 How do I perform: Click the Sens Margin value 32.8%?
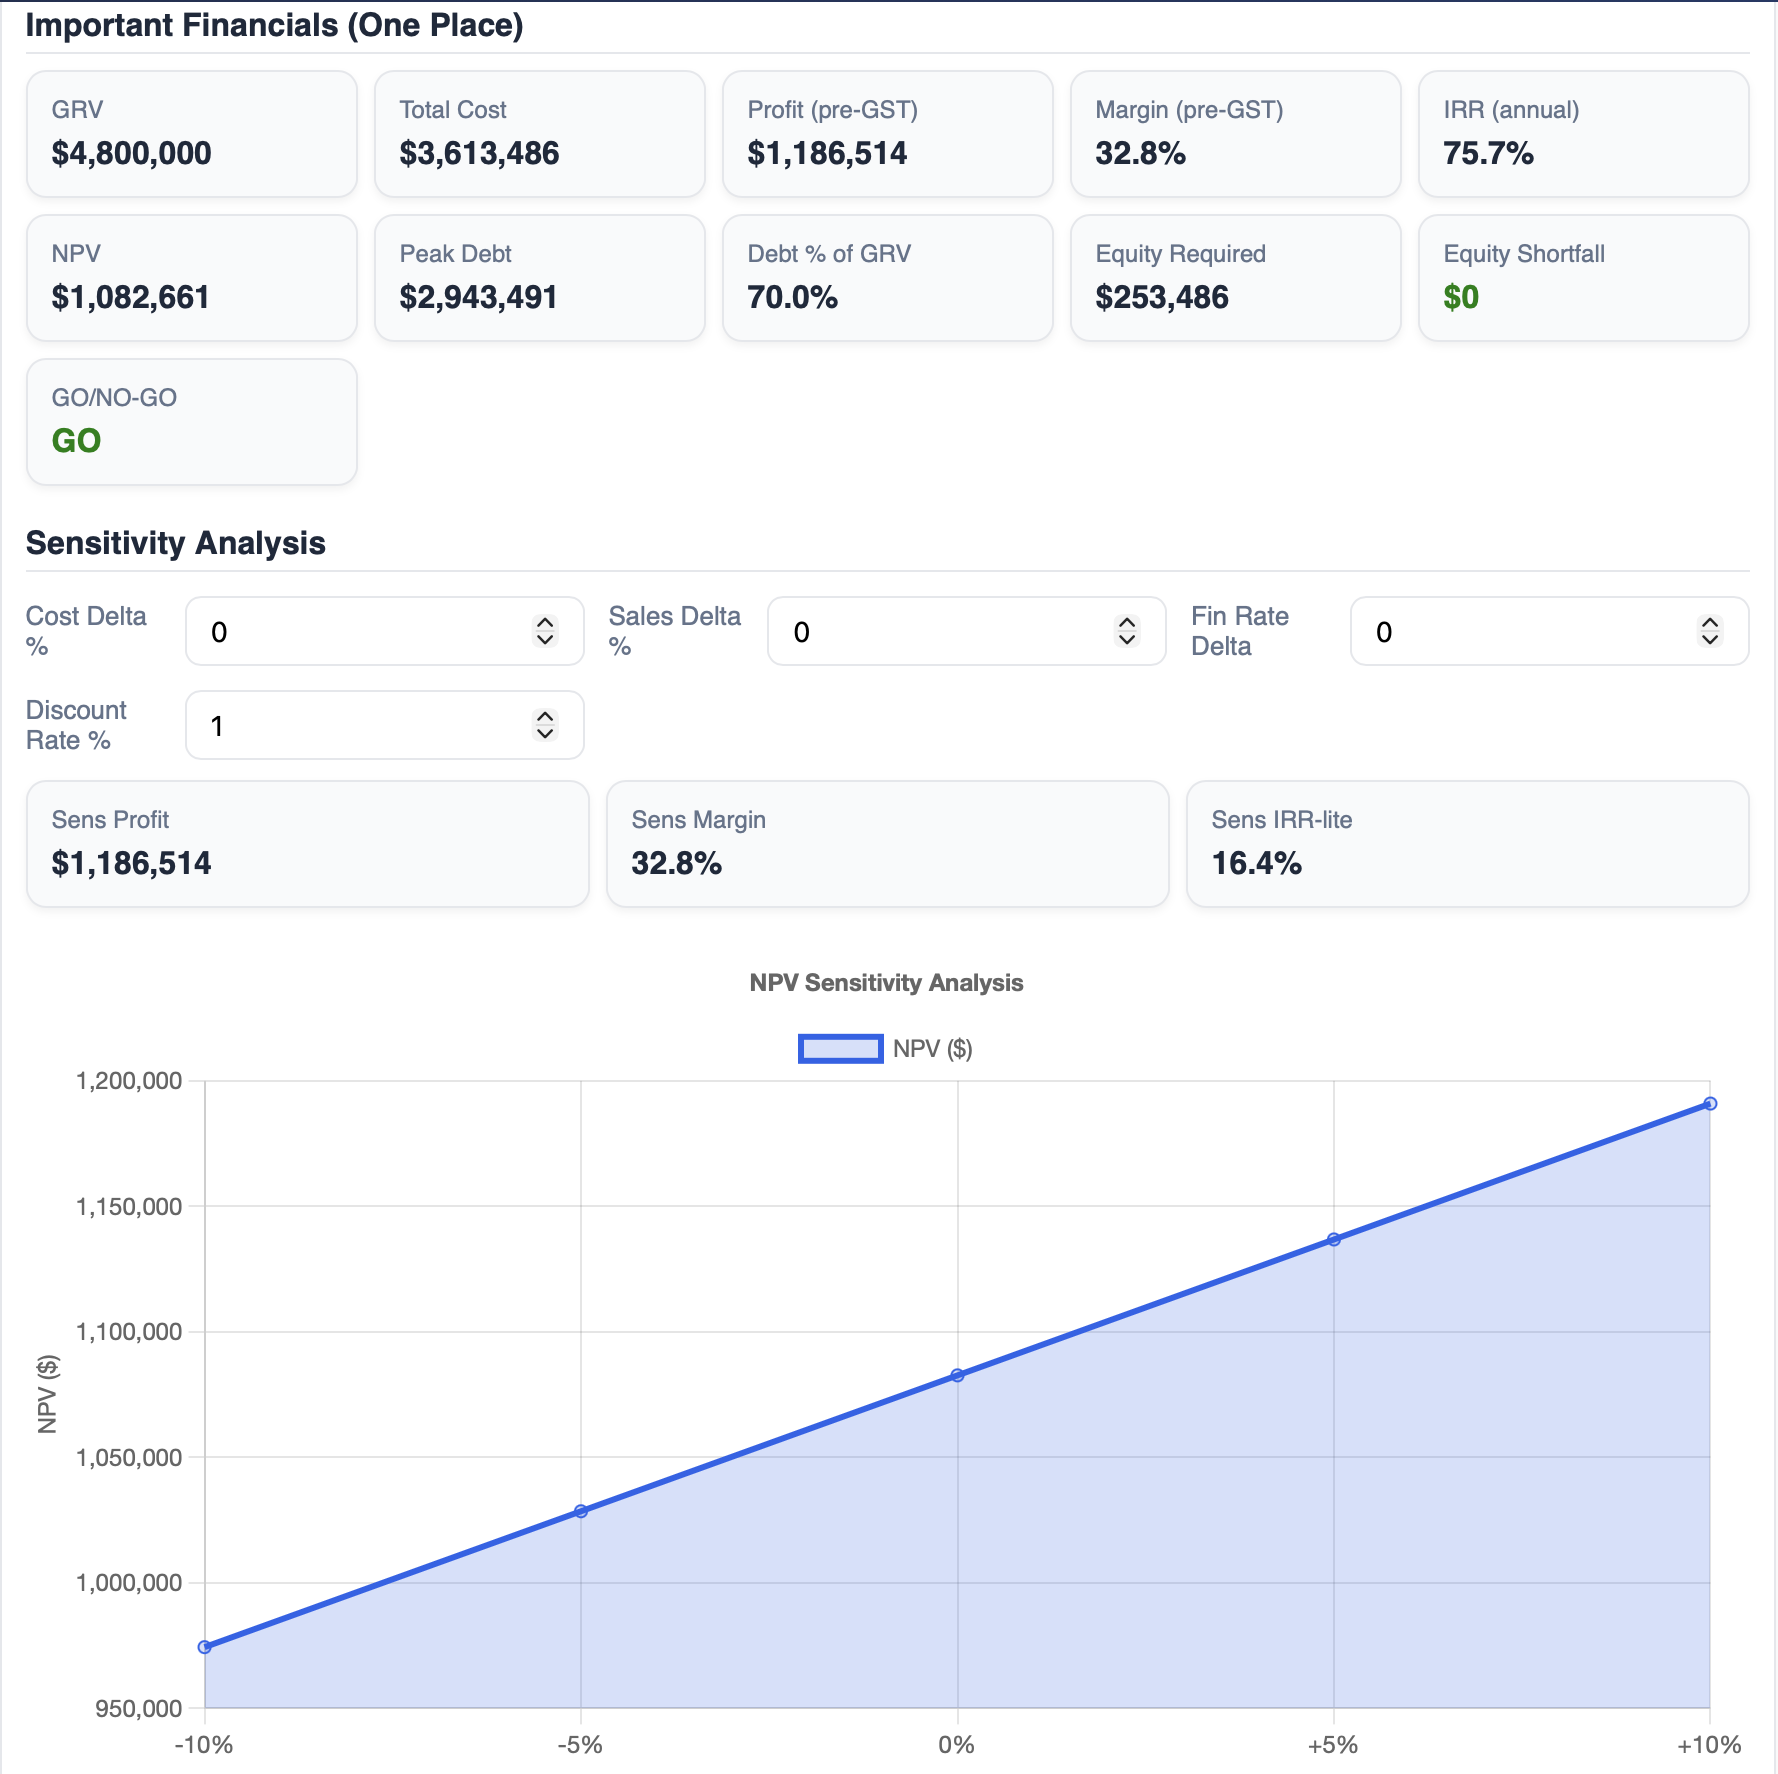tap(676, 863)
